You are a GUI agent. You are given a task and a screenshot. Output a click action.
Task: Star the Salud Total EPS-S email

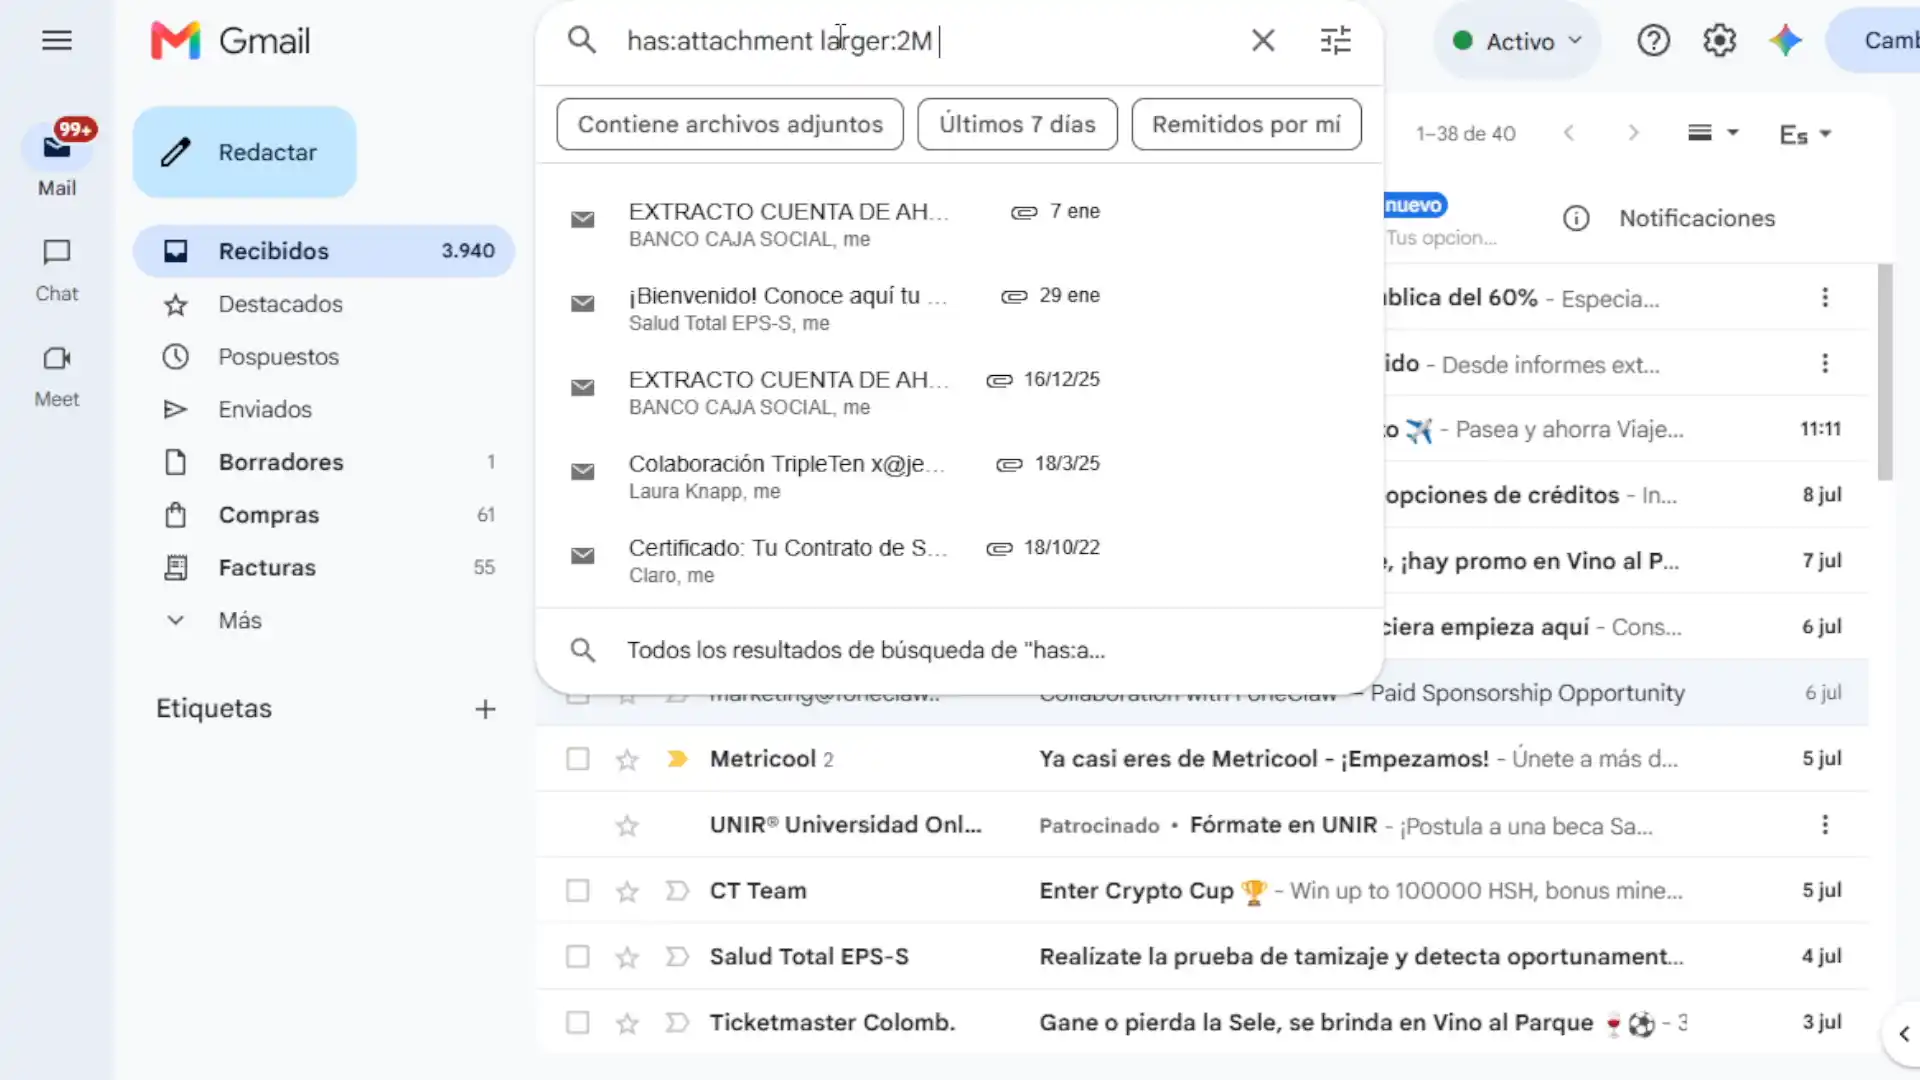[627, 957]
